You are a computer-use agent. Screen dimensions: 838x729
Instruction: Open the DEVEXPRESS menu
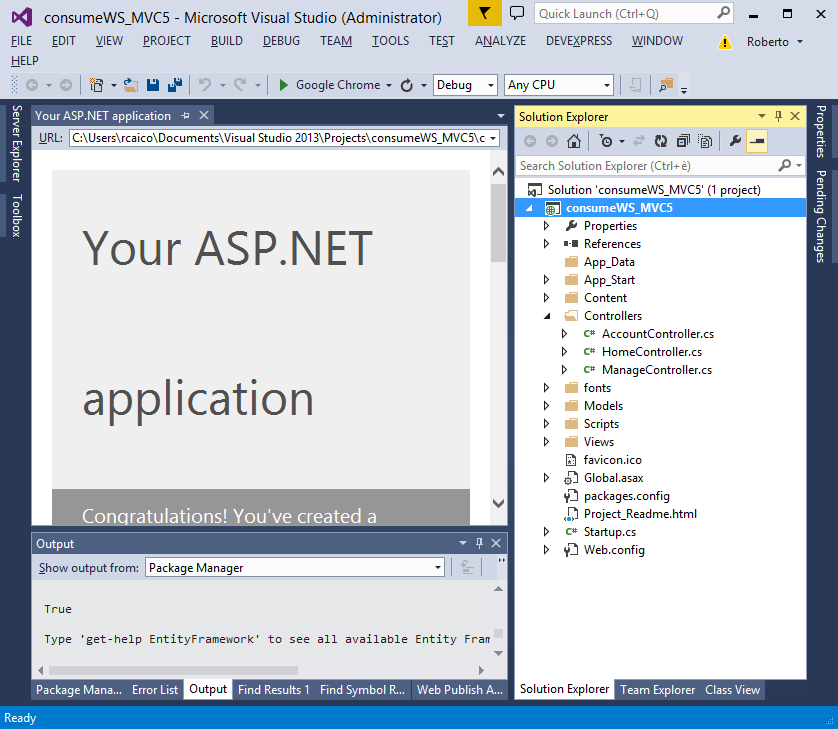(579, 41)
